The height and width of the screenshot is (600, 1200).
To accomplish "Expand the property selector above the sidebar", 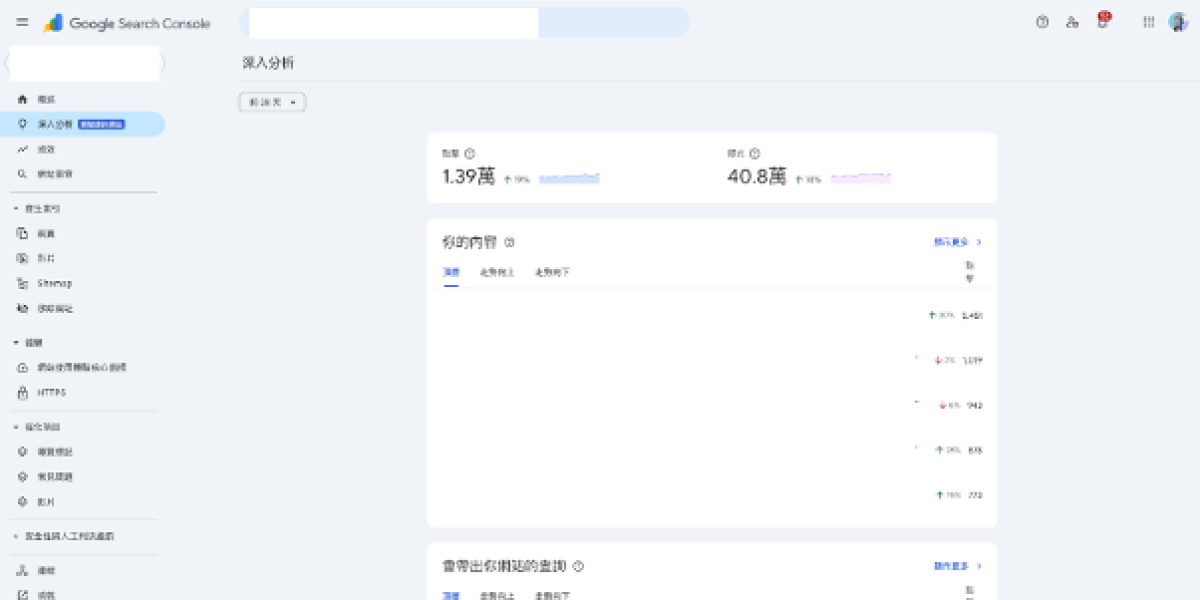I will 85,63.
